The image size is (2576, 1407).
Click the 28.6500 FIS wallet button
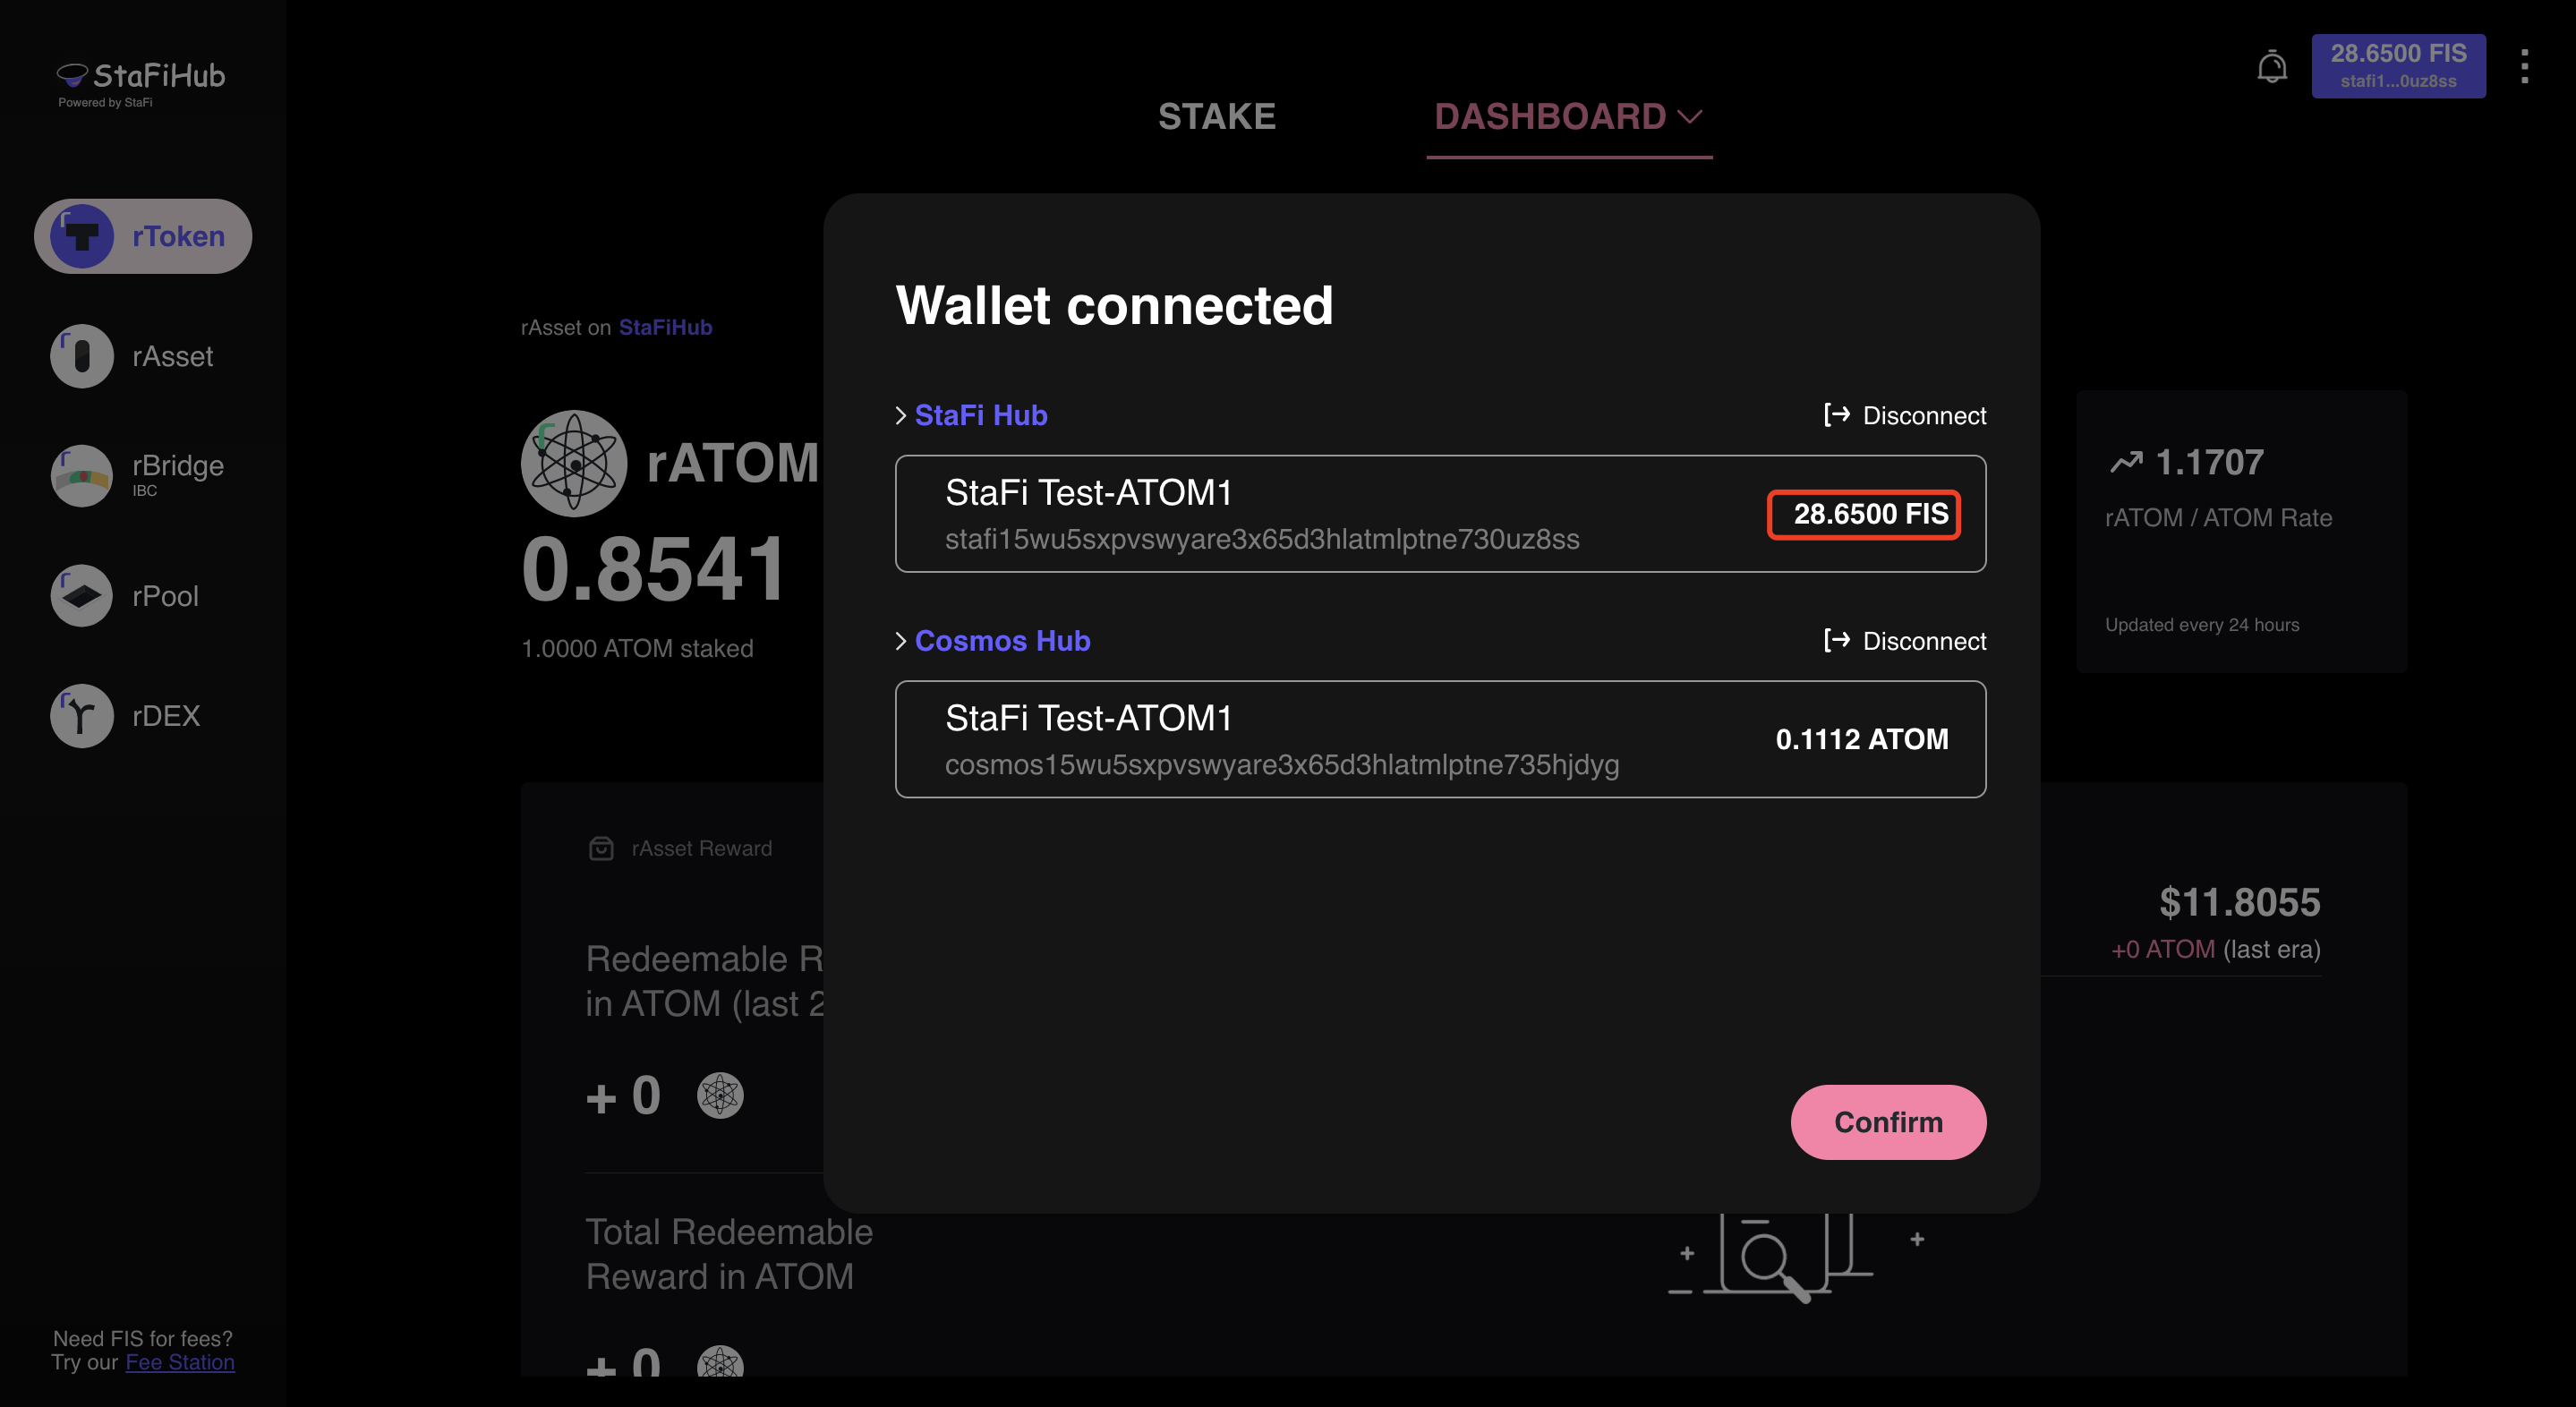(x=2398, y=66)
